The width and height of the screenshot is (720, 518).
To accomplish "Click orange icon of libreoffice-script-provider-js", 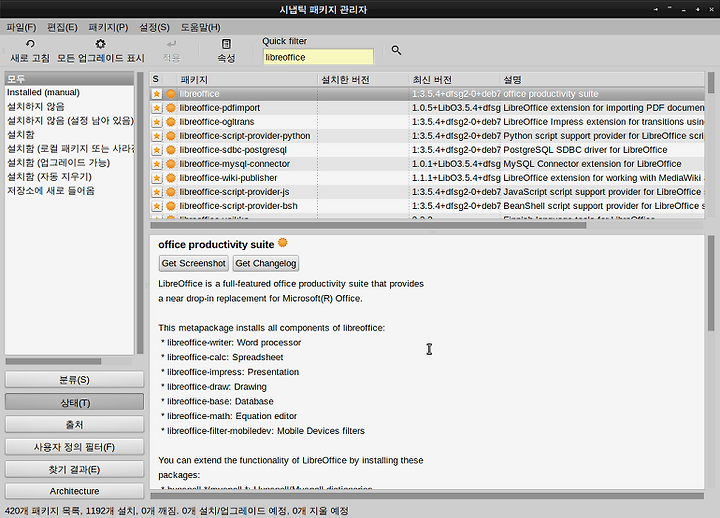I will coord(171,192).
